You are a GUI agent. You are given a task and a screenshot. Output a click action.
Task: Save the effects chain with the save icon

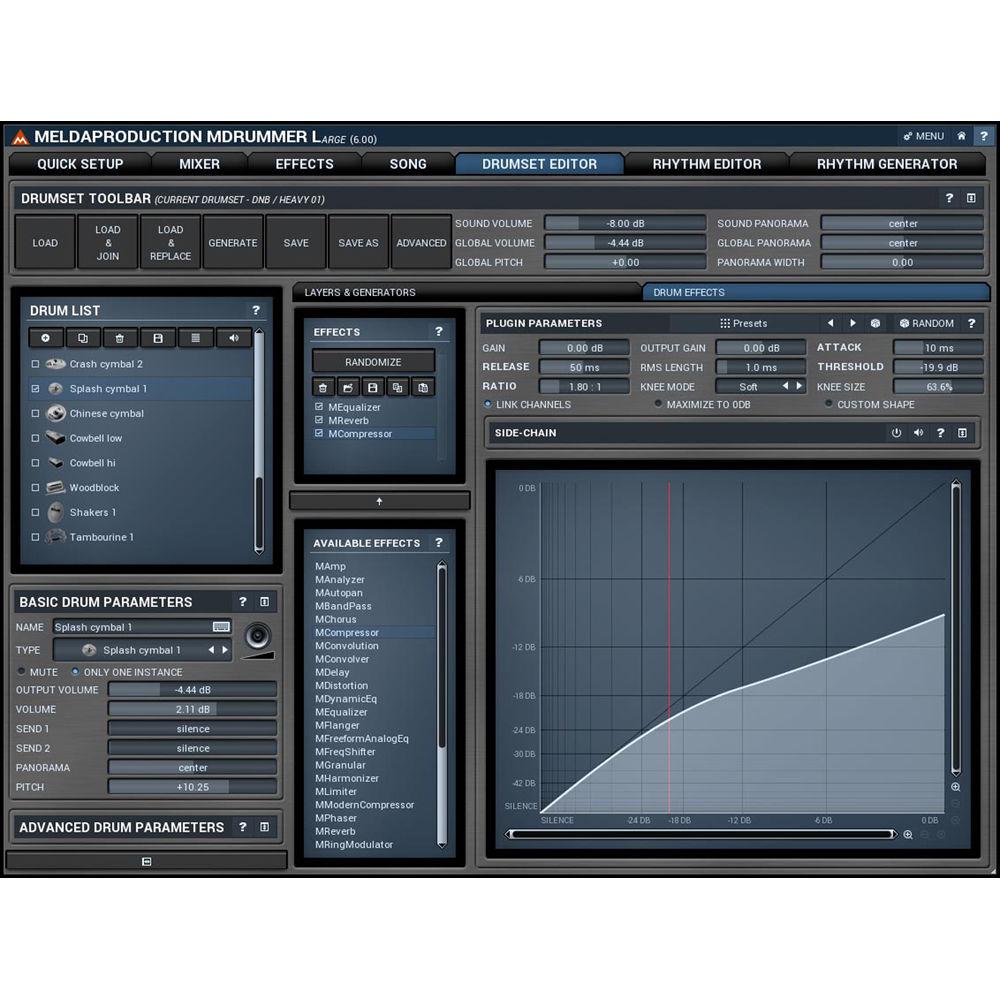click(373, 387)
